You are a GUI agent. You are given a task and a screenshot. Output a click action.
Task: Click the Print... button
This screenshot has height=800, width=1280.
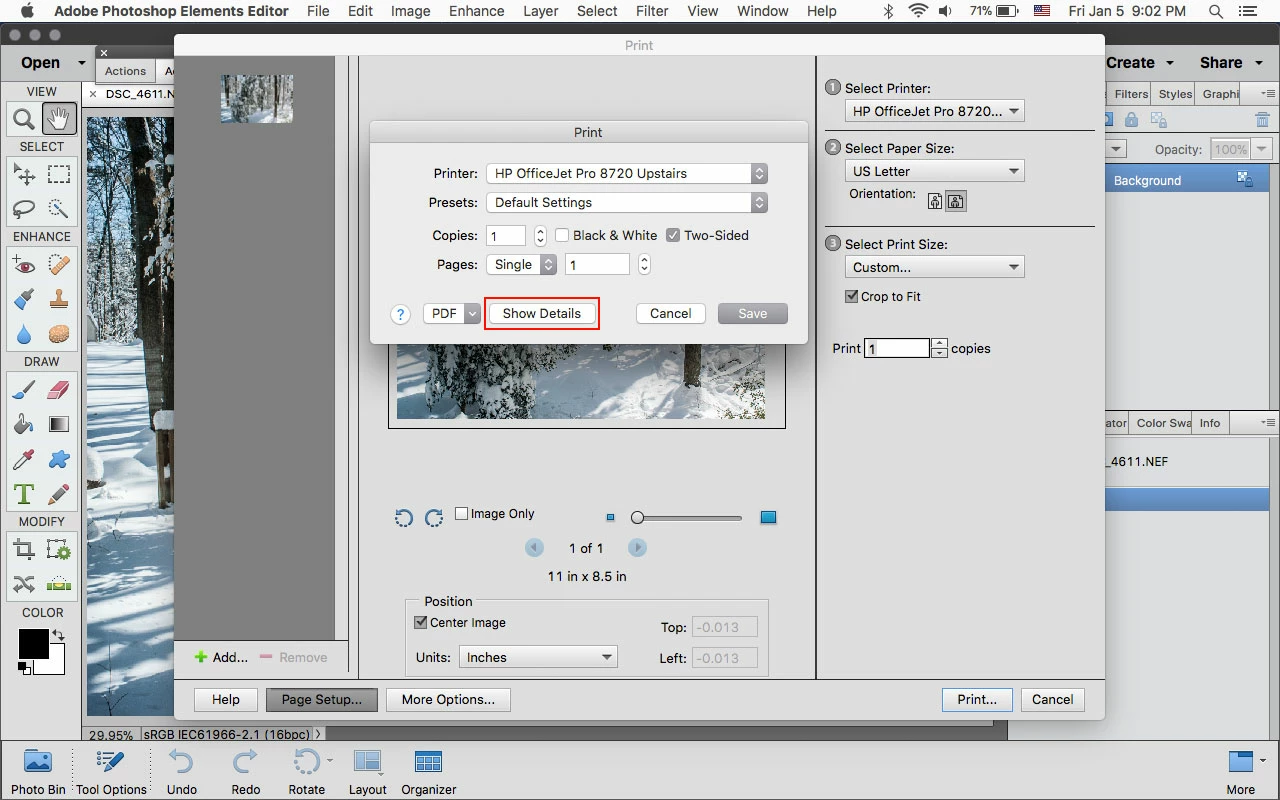(x=977, y=699)
